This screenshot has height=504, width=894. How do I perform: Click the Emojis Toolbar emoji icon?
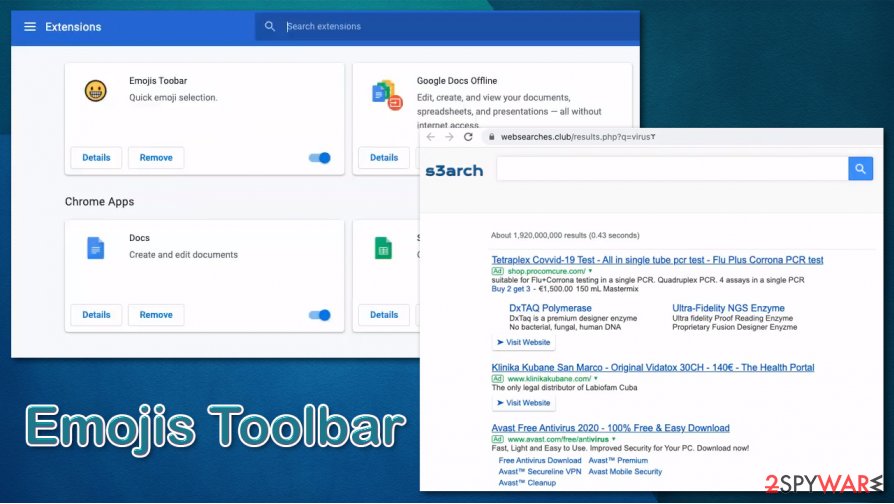(95, 91)
